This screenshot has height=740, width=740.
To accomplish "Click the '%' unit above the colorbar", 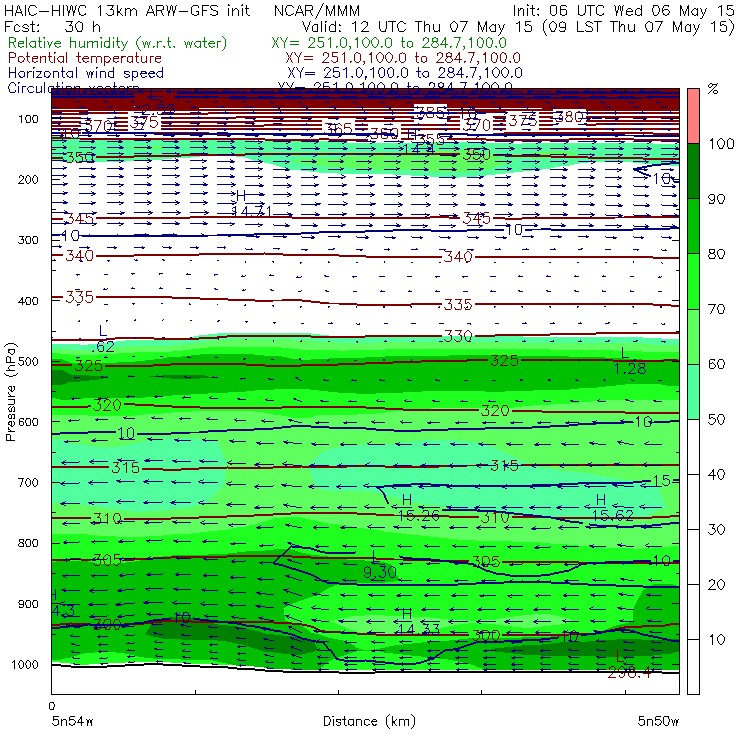I will pos(713,89).
